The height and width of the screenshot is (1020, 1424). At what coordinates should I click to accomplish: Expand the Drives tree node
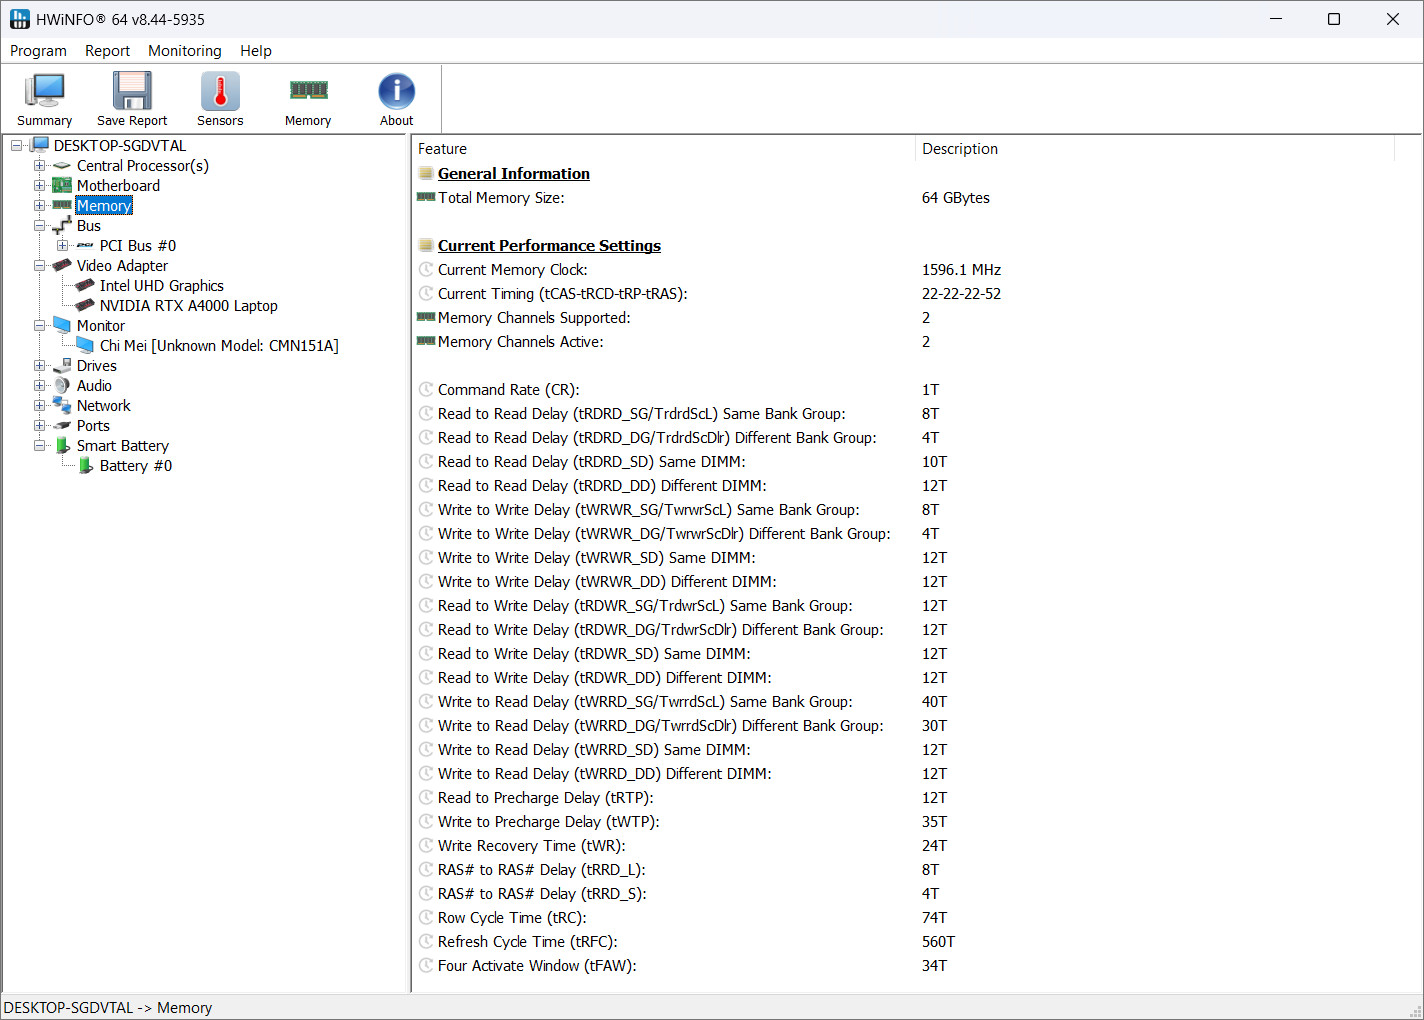click(x=39, y=366)
